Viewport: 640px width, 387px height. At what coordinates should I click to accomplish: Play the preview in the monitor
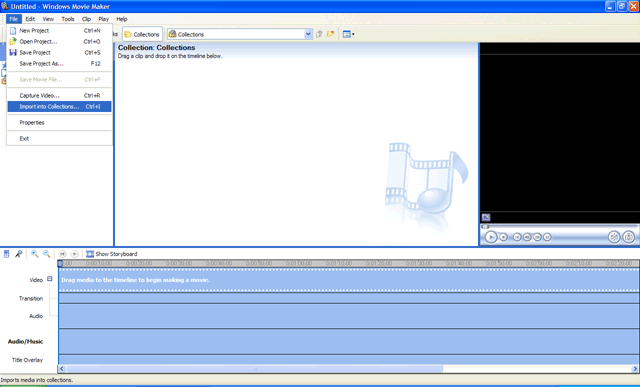coord(491,237)
